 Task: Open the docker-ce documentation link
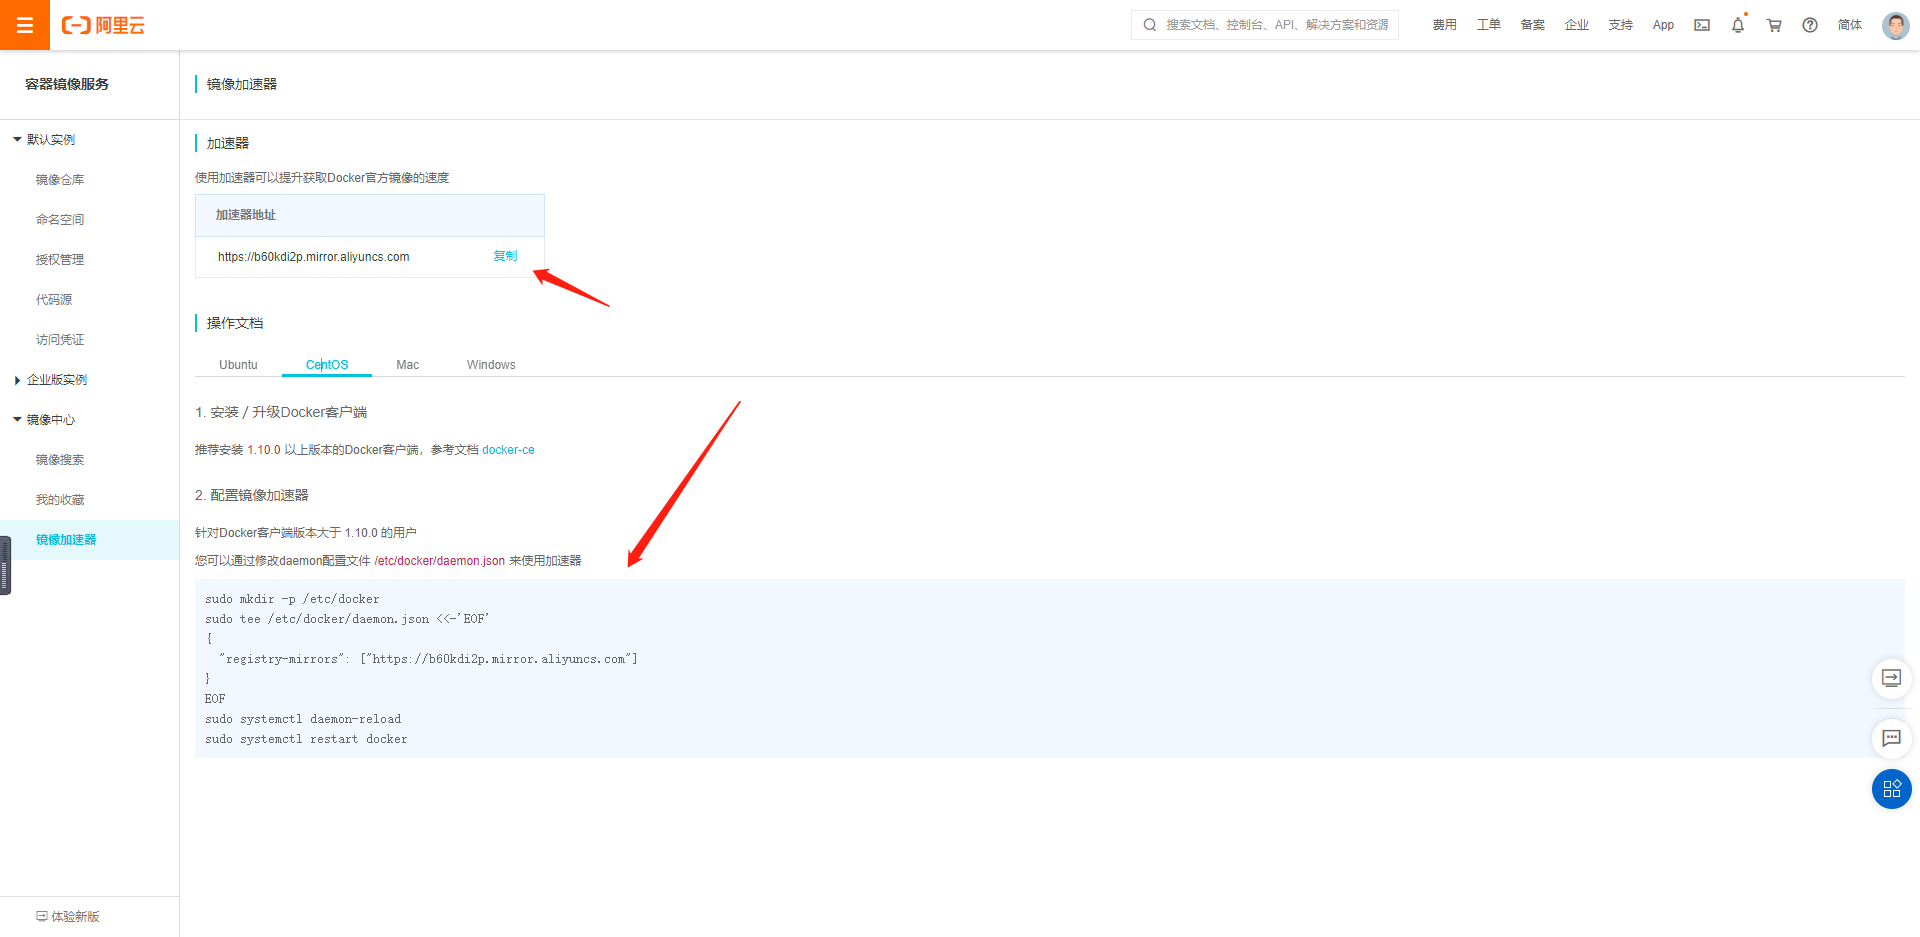508,450
